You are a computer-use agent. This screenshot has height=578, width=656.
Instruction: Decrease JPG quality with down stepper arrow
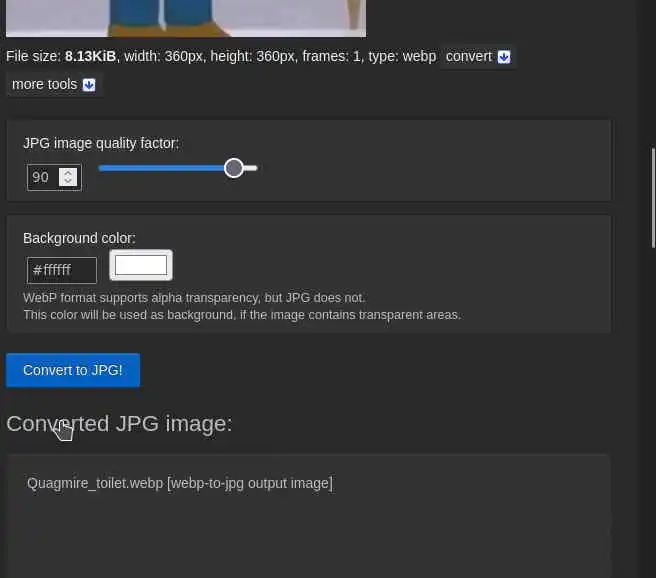(x=68, y=182)
